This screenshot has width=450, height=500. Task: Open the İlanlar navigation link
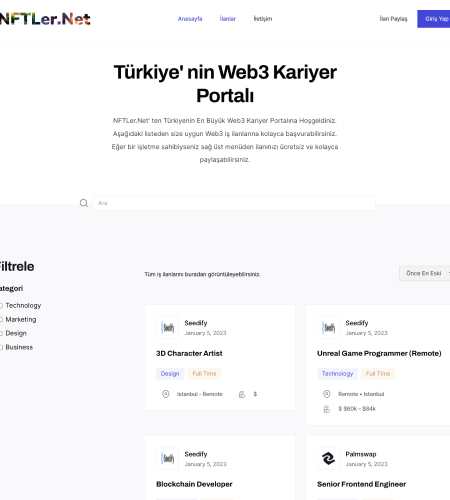tap(228, 19)
